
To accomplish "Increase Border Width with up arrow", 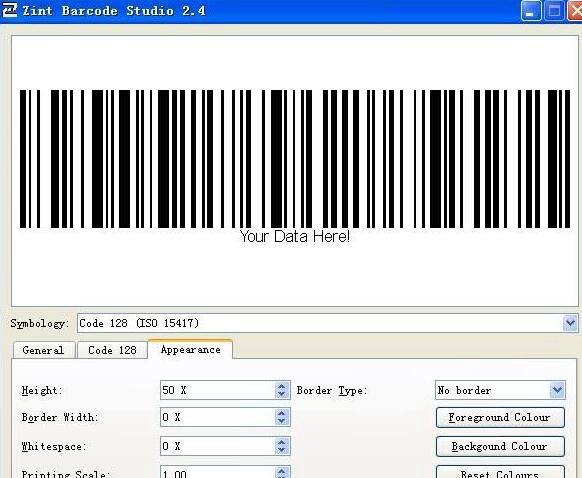I will pos(282,413).
